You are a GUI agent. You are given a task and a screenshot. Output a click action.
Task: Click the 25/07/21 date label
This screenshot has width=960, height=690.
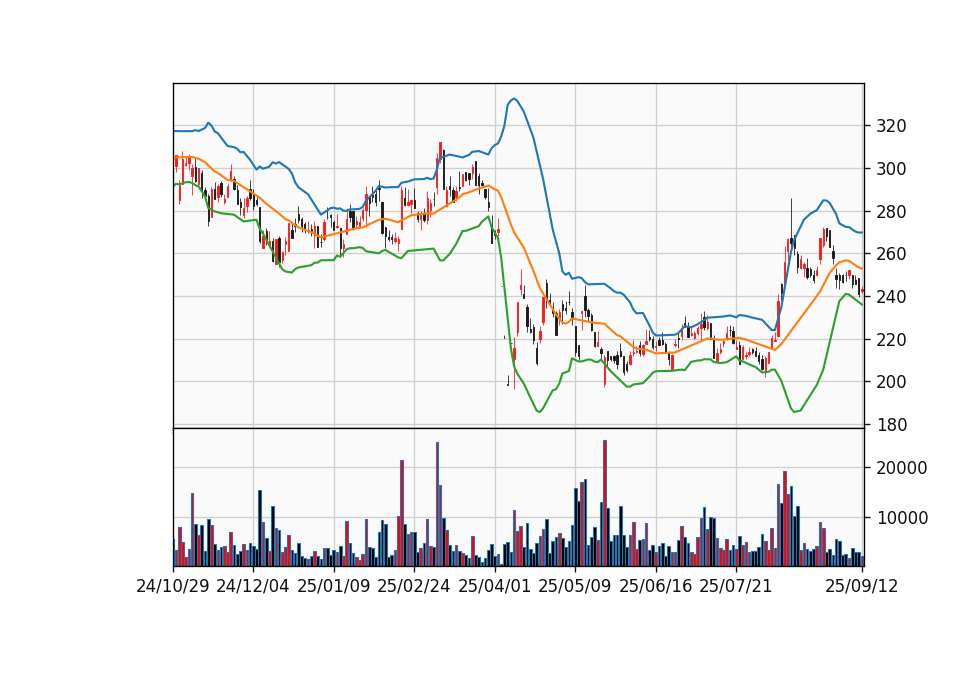[736, 586]
